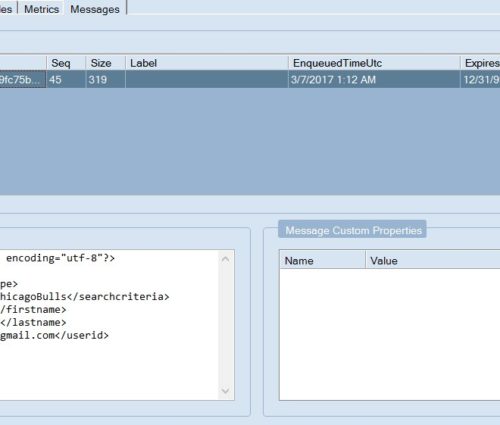The image size is (500, 425).
Task: Click the down arrow of message text scrollbar
Action: click(x=226, y=391)
